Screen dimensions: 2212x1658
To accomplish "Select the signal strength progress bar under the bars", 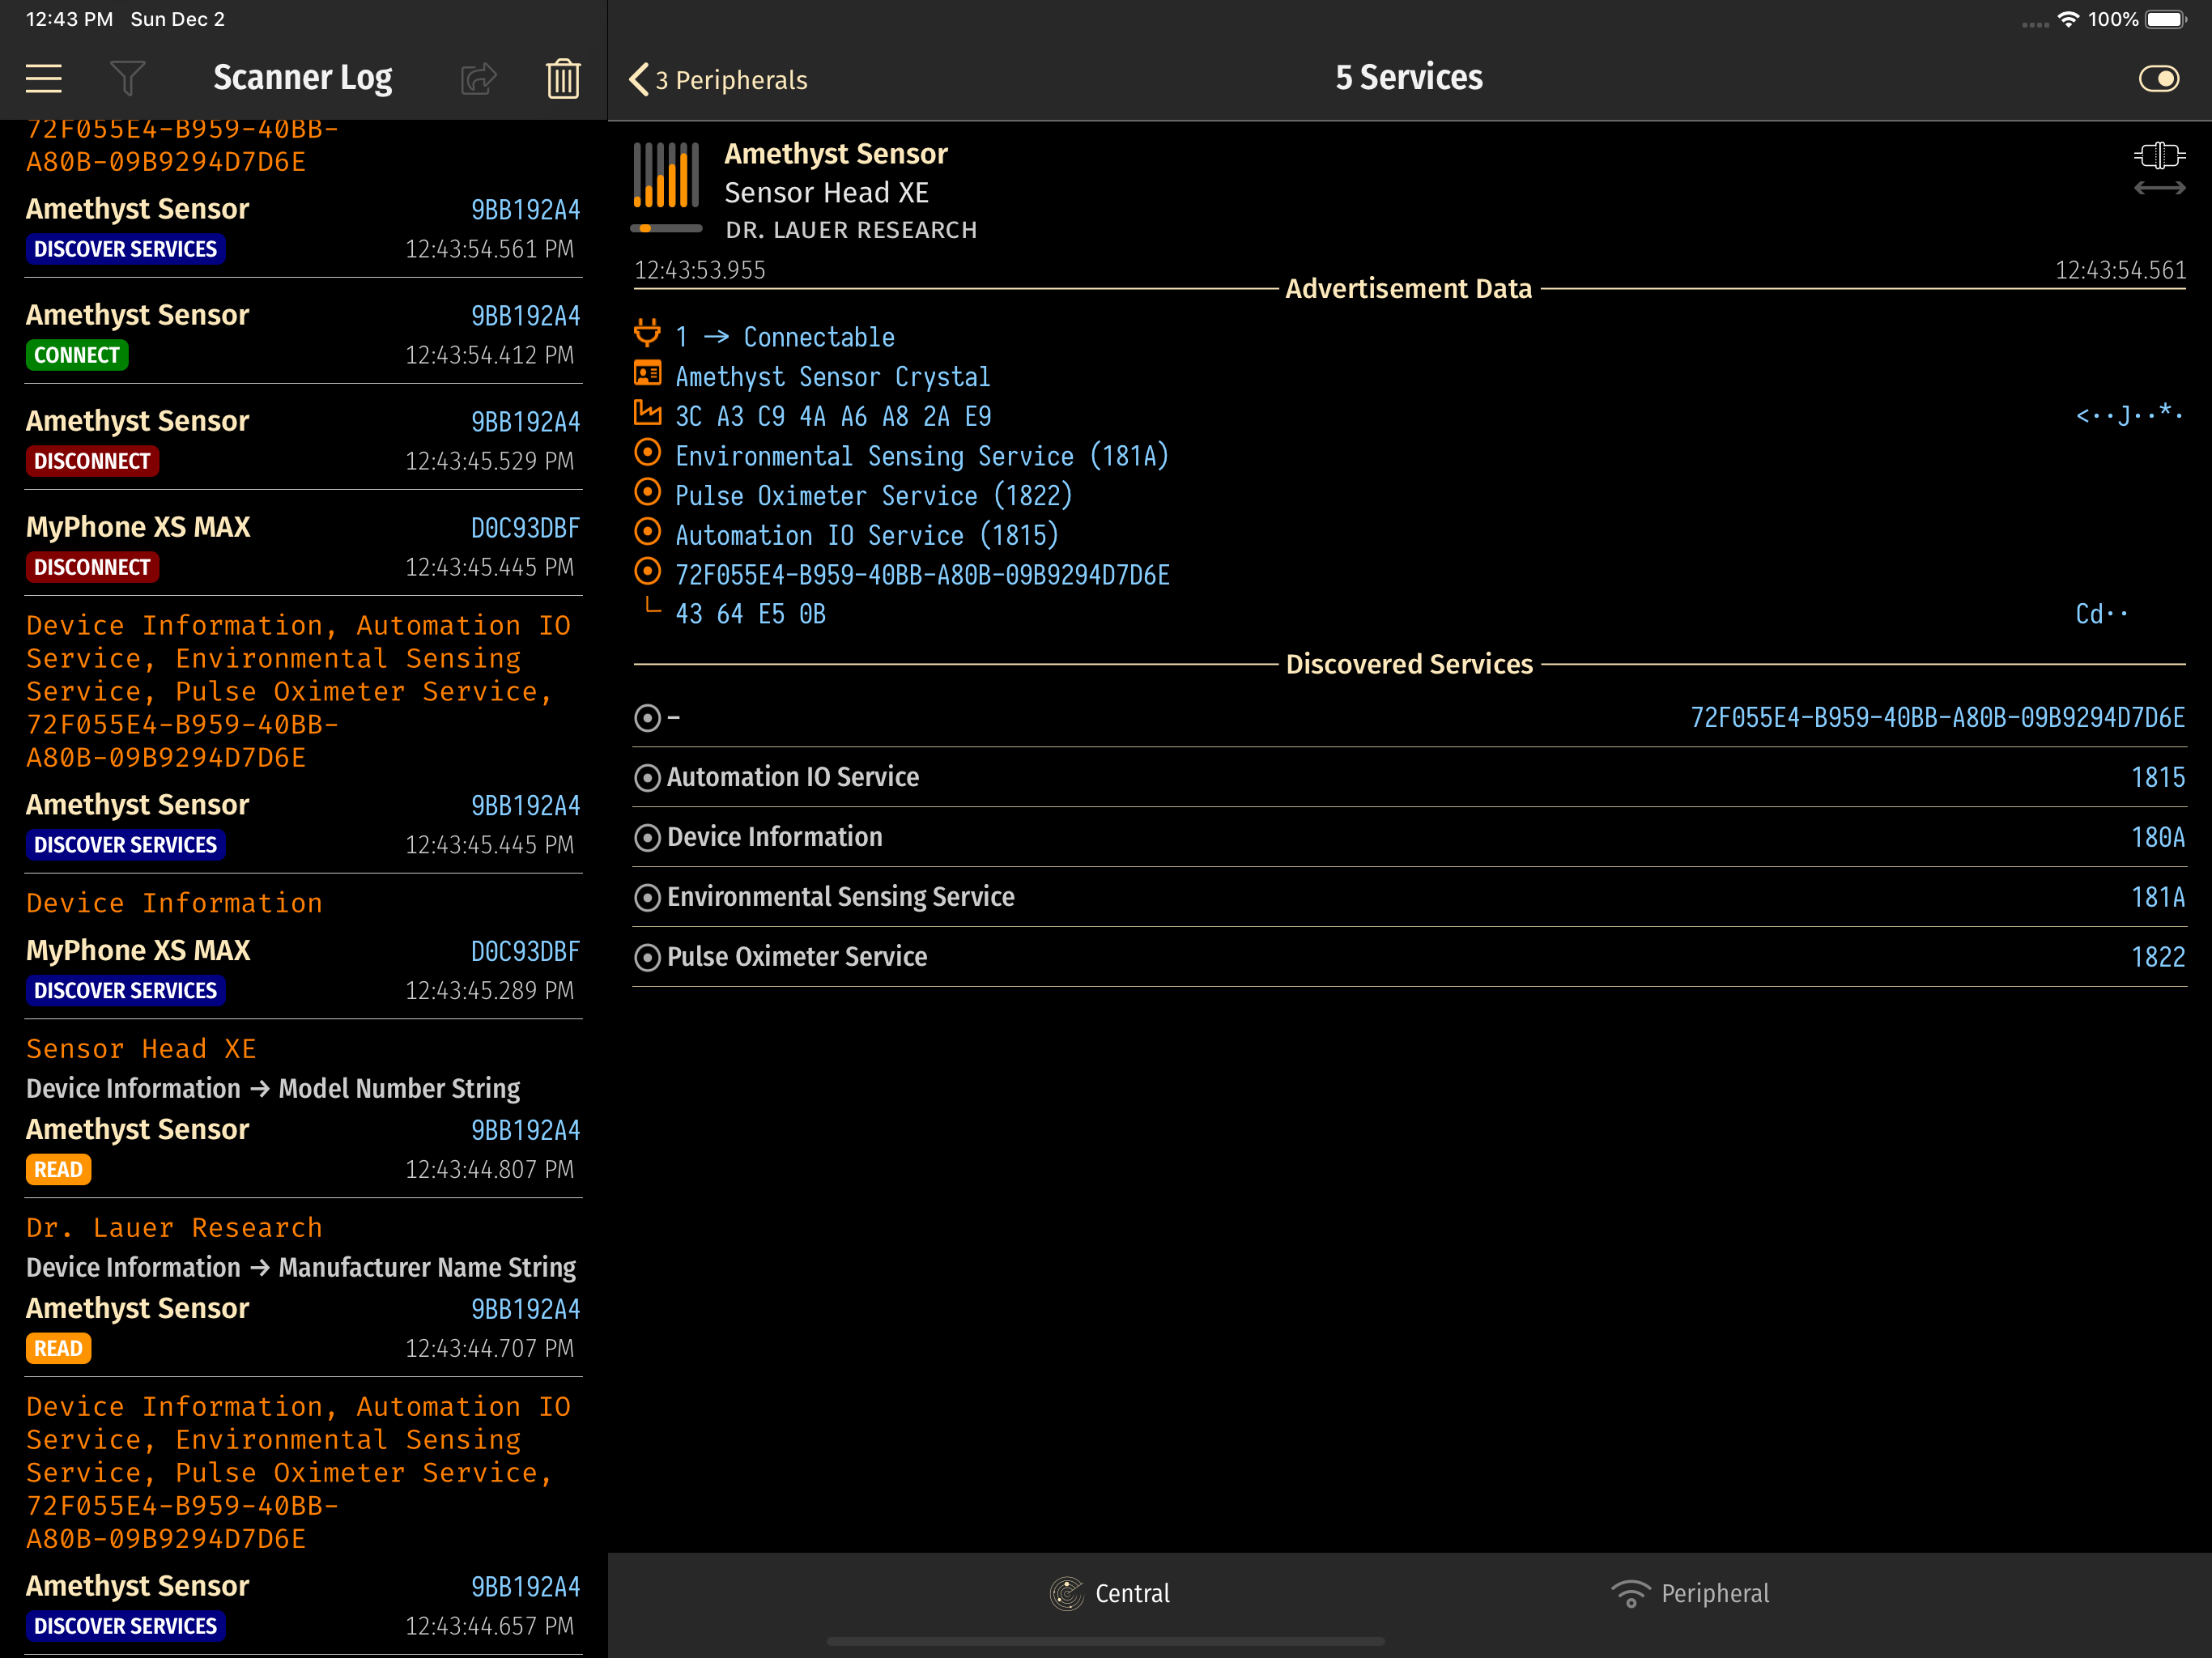I will (666, 229).
